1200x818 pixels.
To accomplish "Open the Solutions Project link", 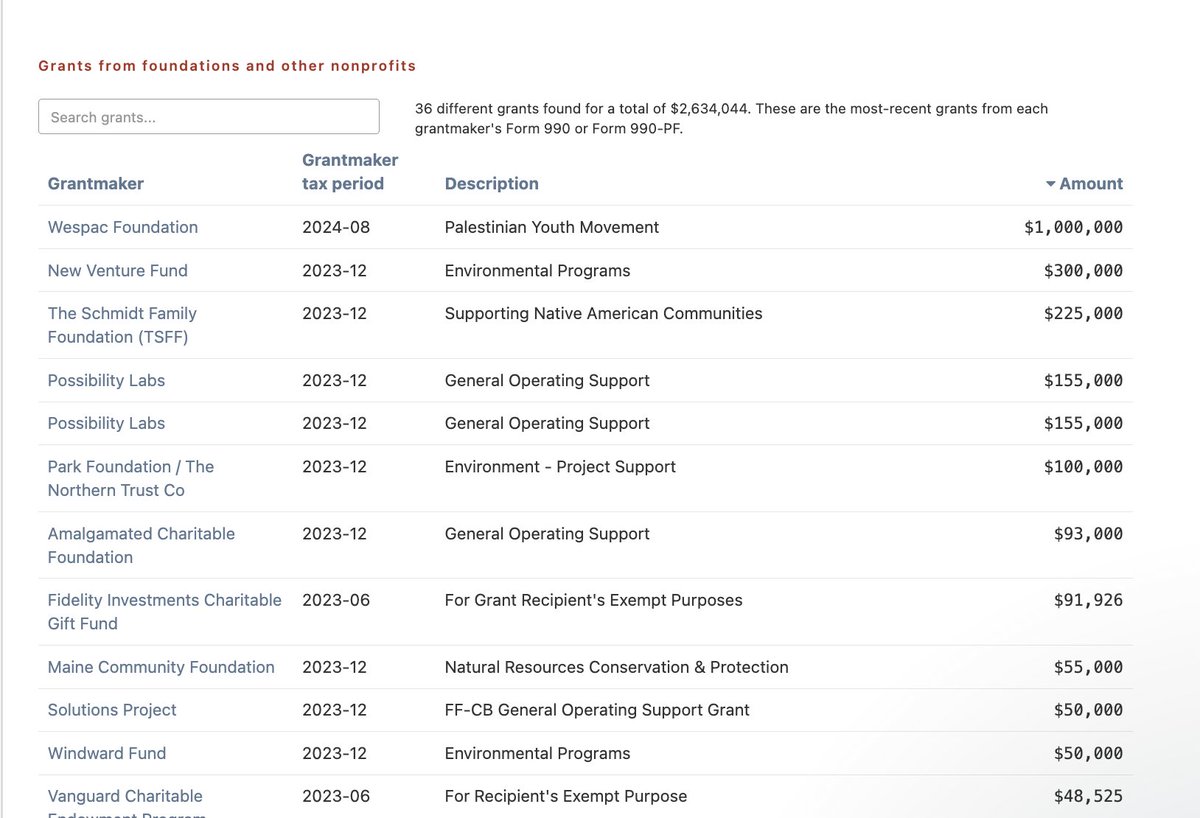I will 112,710.
